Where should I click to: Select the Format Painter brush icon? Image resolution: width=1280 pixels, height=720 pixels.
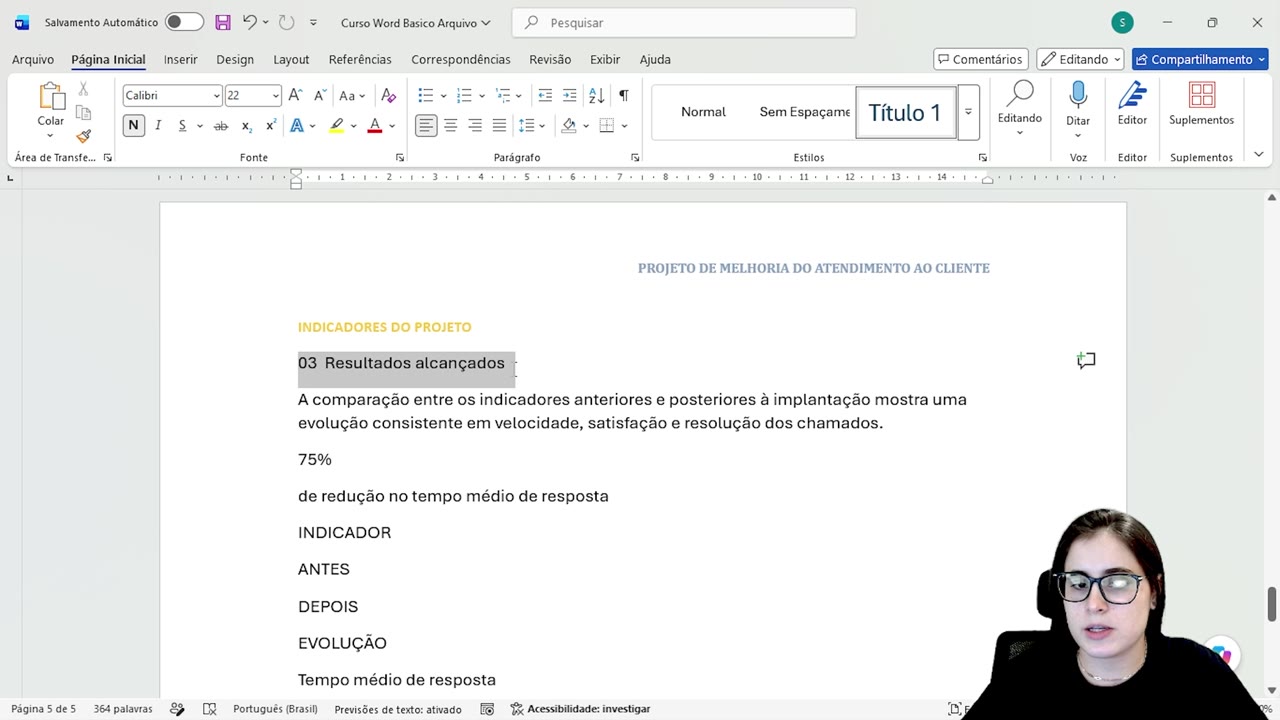(83, 135)
